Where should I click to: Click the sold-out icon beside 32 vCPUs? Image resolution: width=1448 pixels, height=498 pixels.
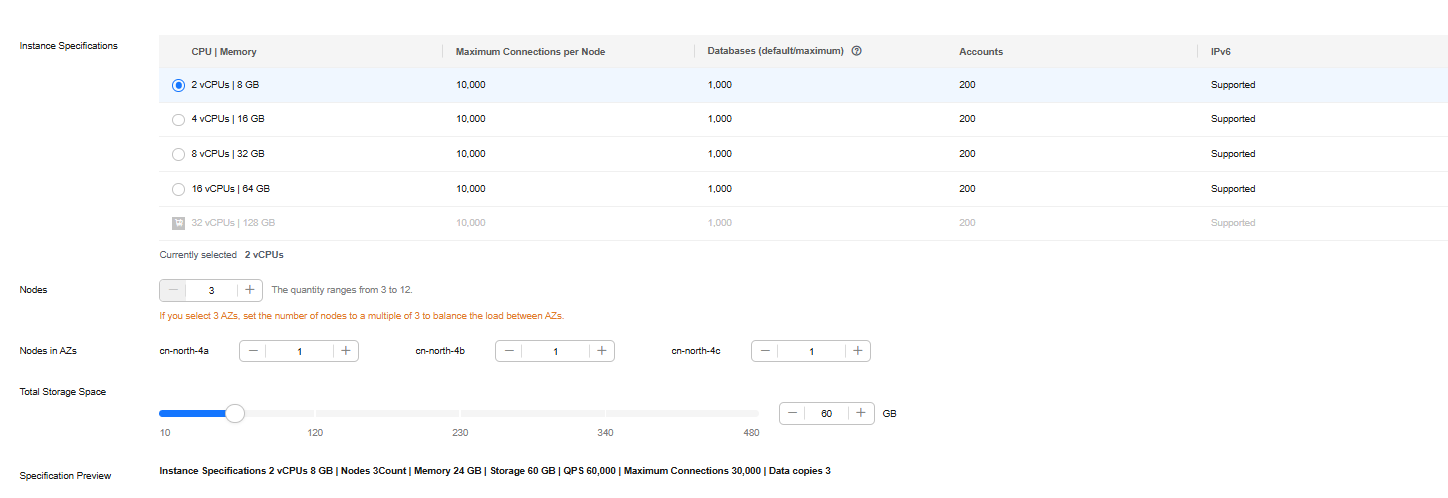[x=178, y=223]
